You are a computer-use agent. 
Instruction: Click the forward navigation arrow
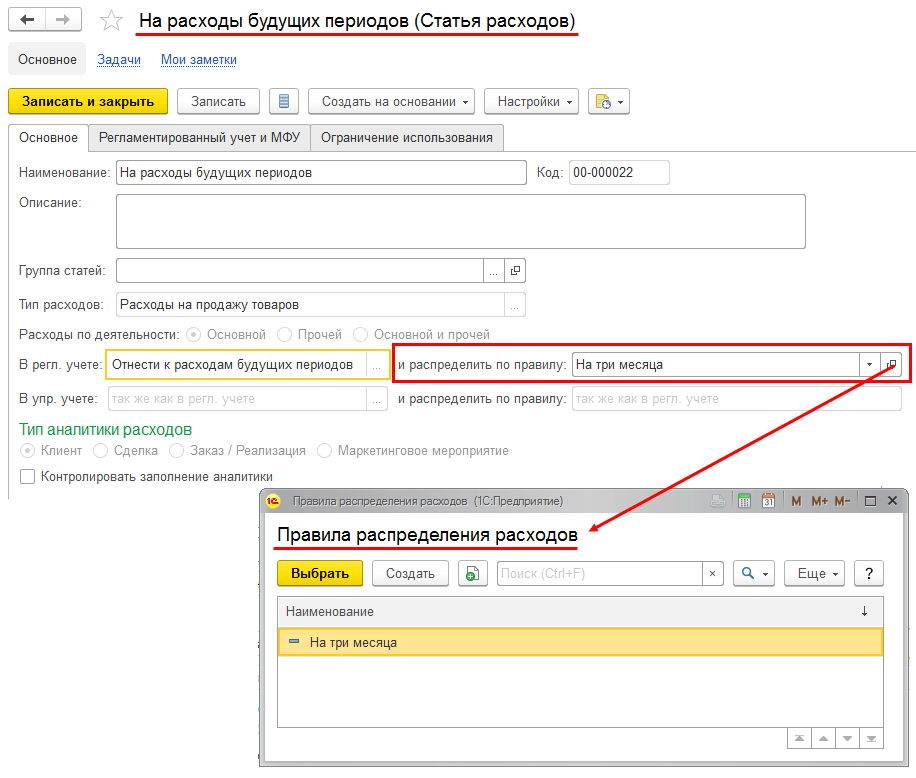click(62, 20)
